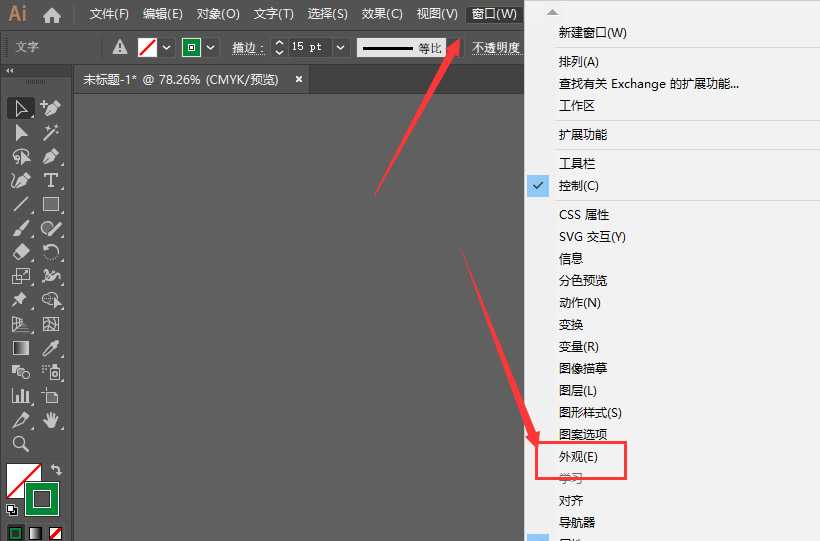The width and height of the screenshot is (820, 541).
Task: Select the Slice tool
Action: tap(21, 420)
